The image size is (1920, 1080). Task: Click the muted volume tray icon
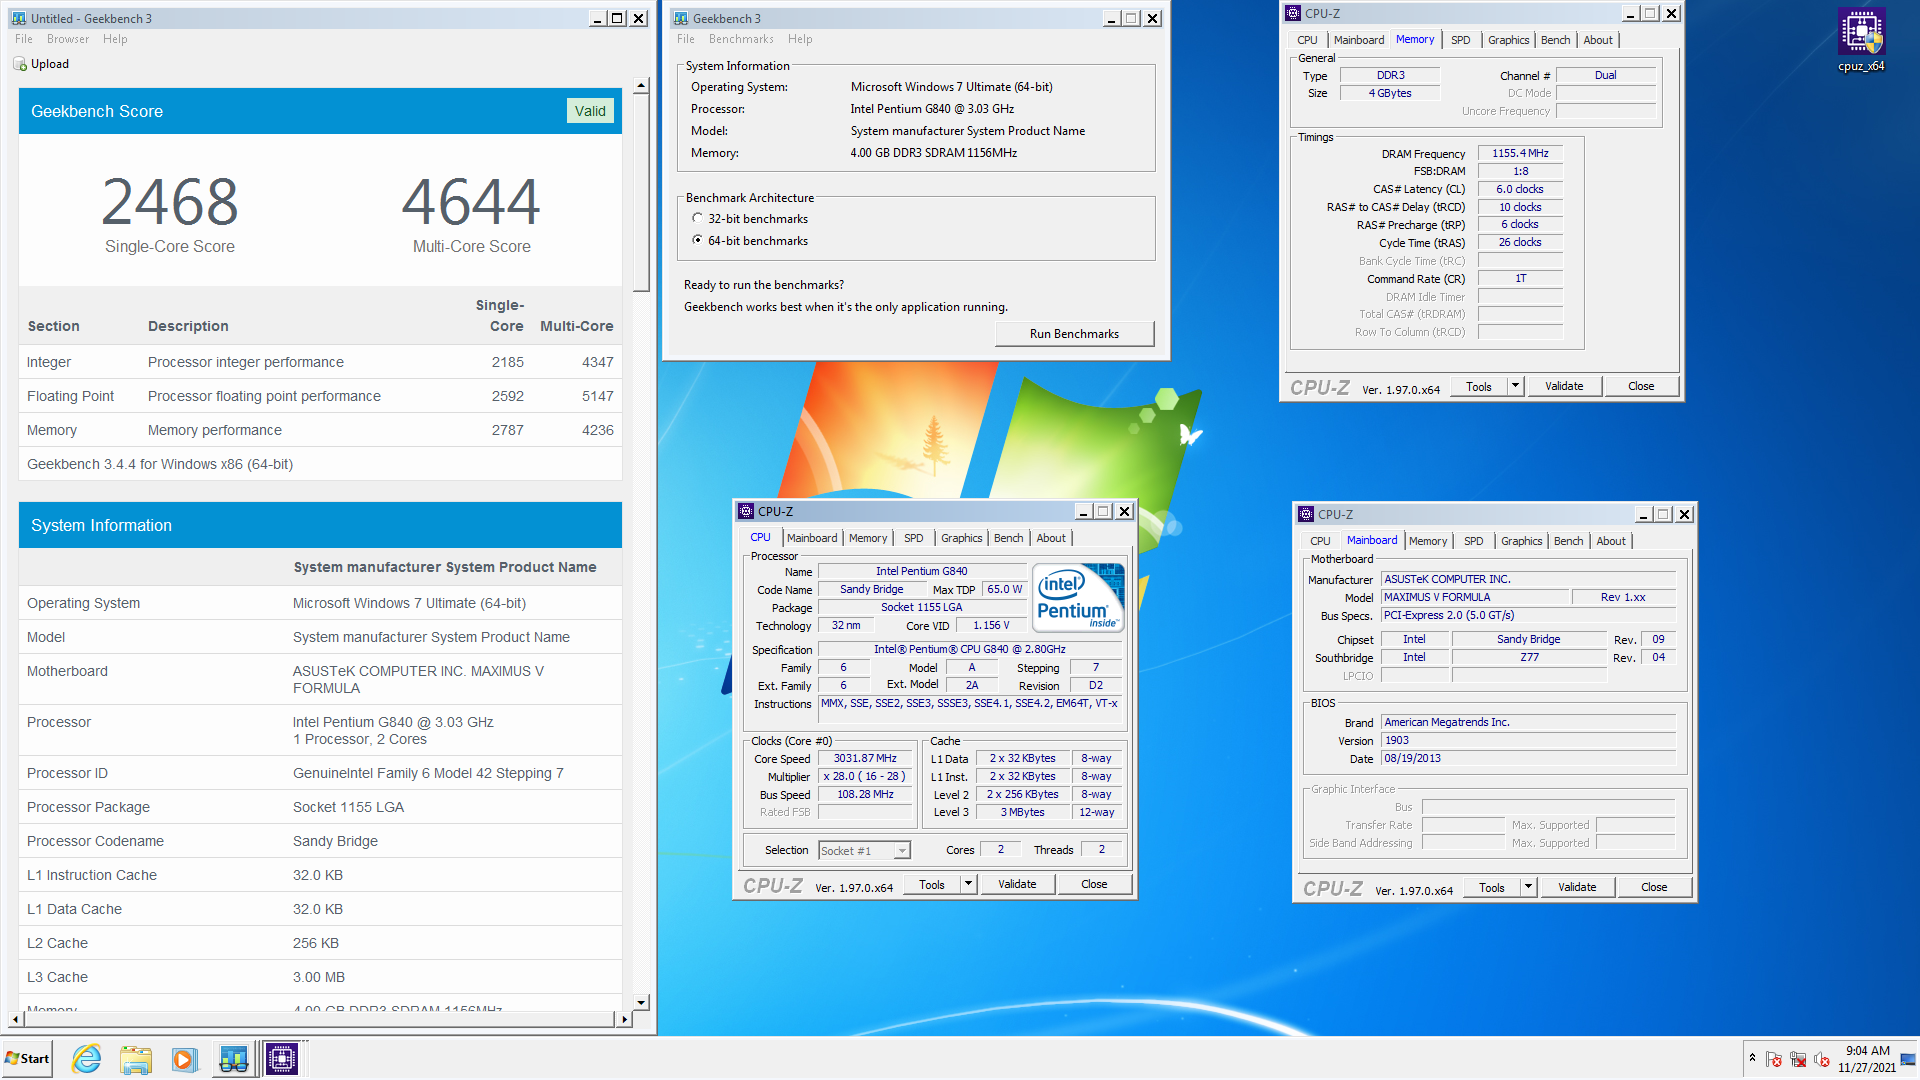click(1822, 1059)
